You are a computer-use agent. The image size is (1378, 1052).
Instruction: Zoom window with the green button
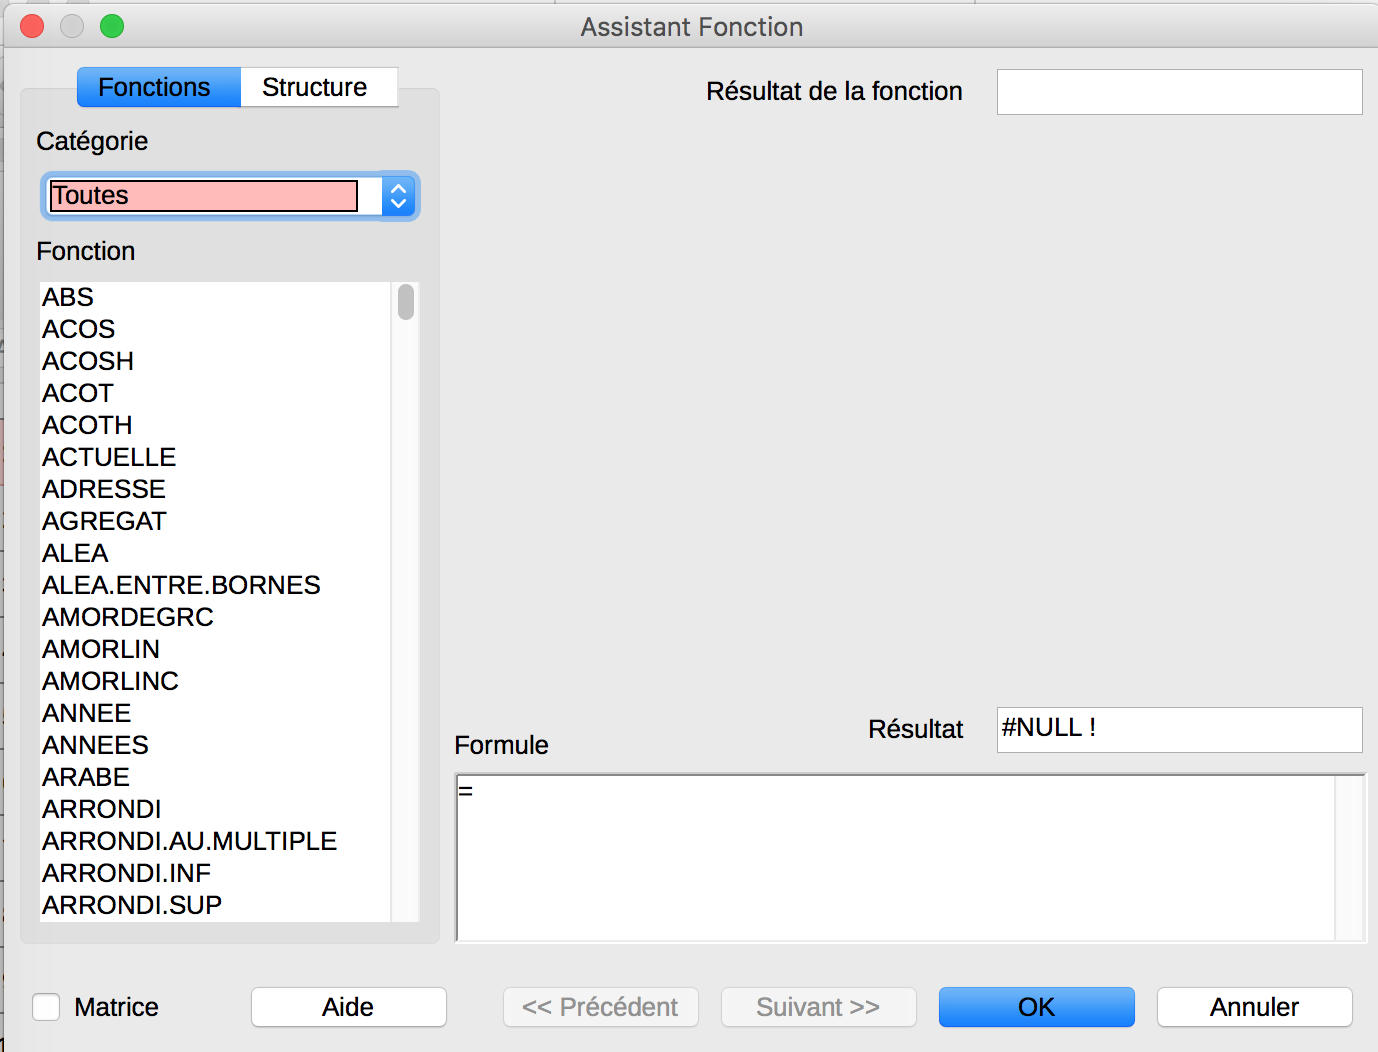coord(112,26)
